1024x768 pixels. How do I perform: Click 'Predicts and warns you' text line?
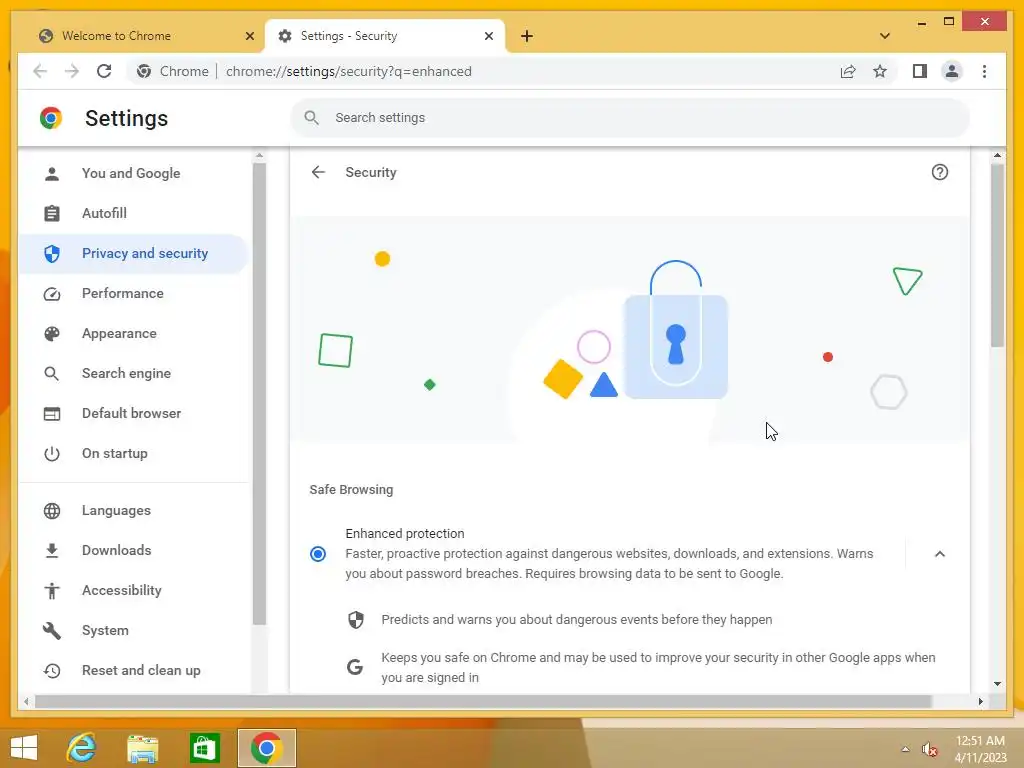(x=577, y=620)
